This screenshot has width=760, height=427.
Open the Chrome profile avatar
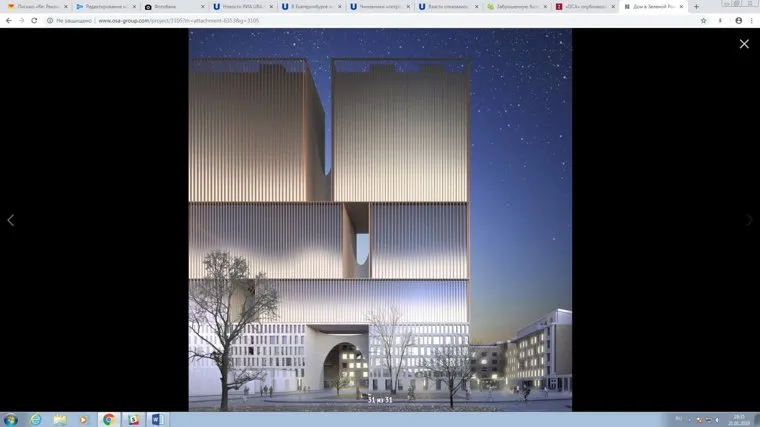point(738,20)
